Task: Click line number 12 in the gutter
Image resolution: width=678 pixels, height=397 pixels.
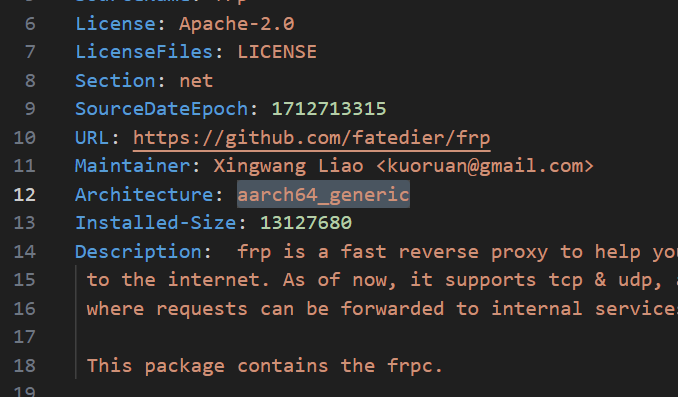Action: 25,195
